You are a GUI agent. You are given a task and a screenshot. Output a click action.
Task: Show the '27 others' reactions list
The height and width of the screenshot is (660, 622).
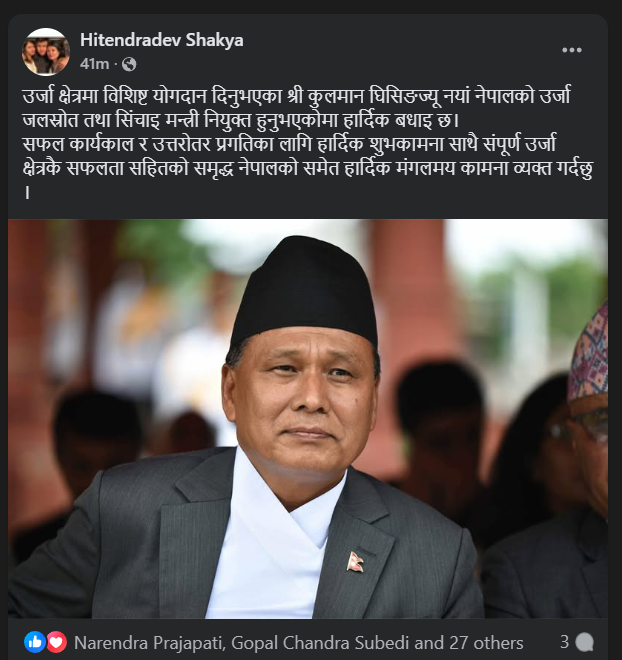click(486, 643)
